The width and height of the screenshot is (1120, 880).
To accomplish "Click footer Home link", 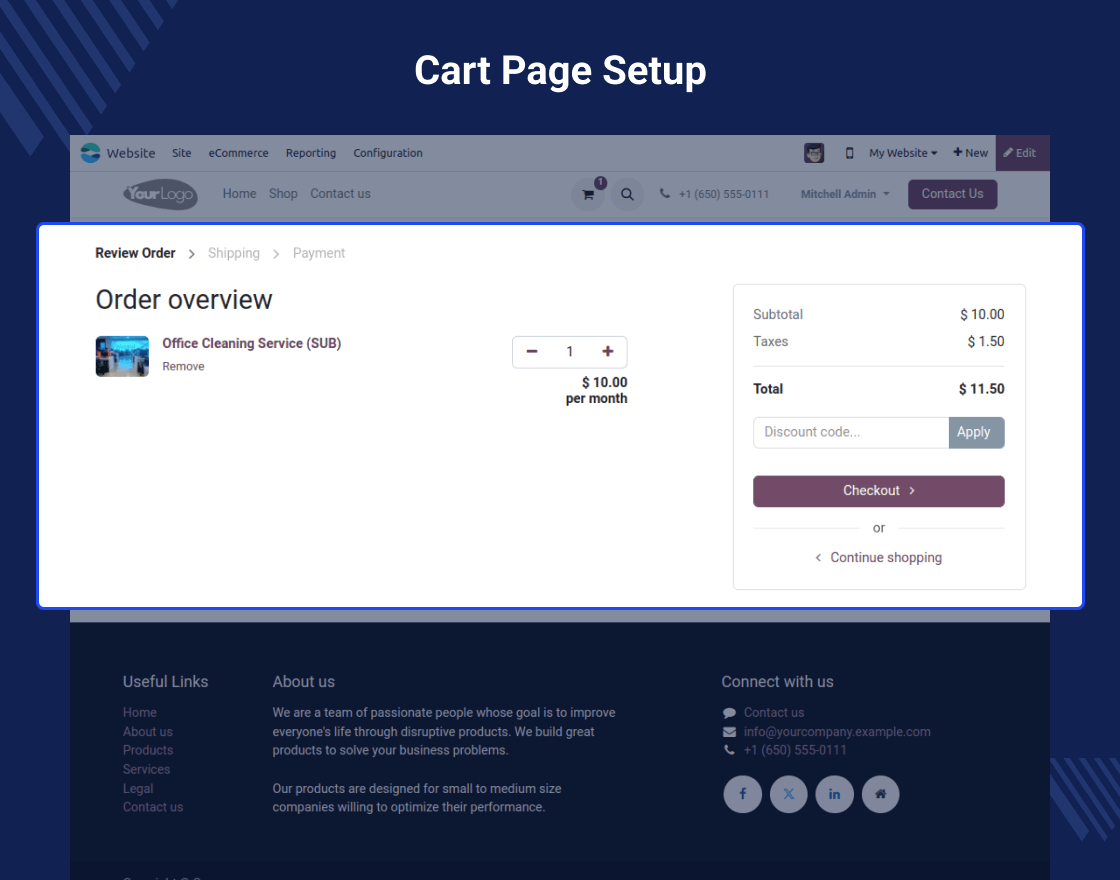I will click(x=139, y=712).
